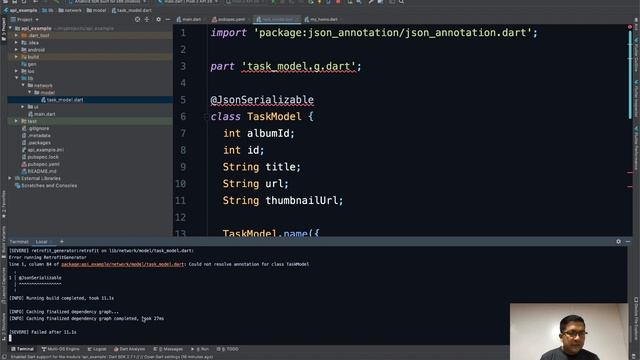
Task: Expand External Libraries node
Action: click(10, 178)
